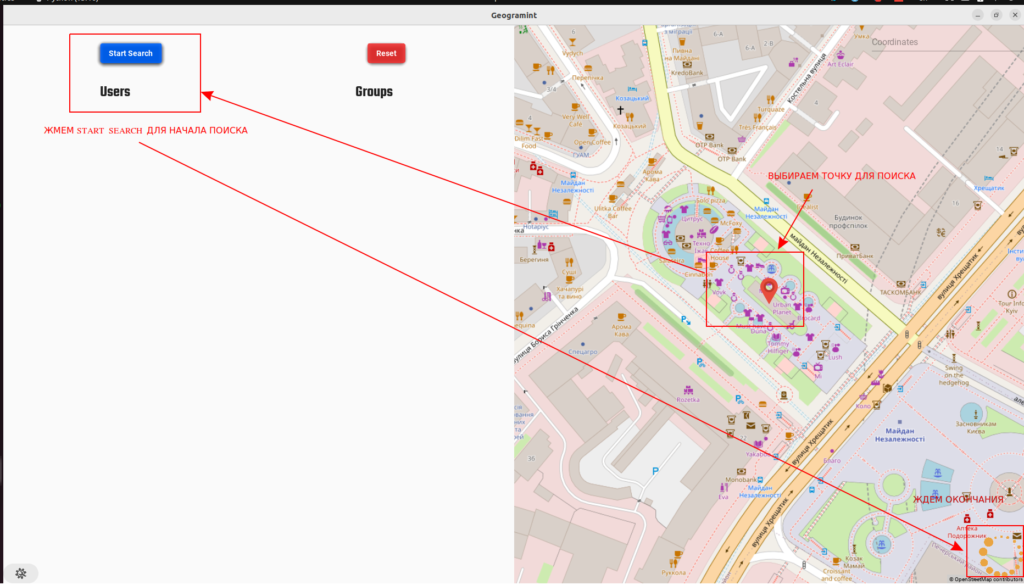Image resolution: width=1024 pixels, height=585 pixels.
Task: Click the red location pin marker
Action: 771,290
